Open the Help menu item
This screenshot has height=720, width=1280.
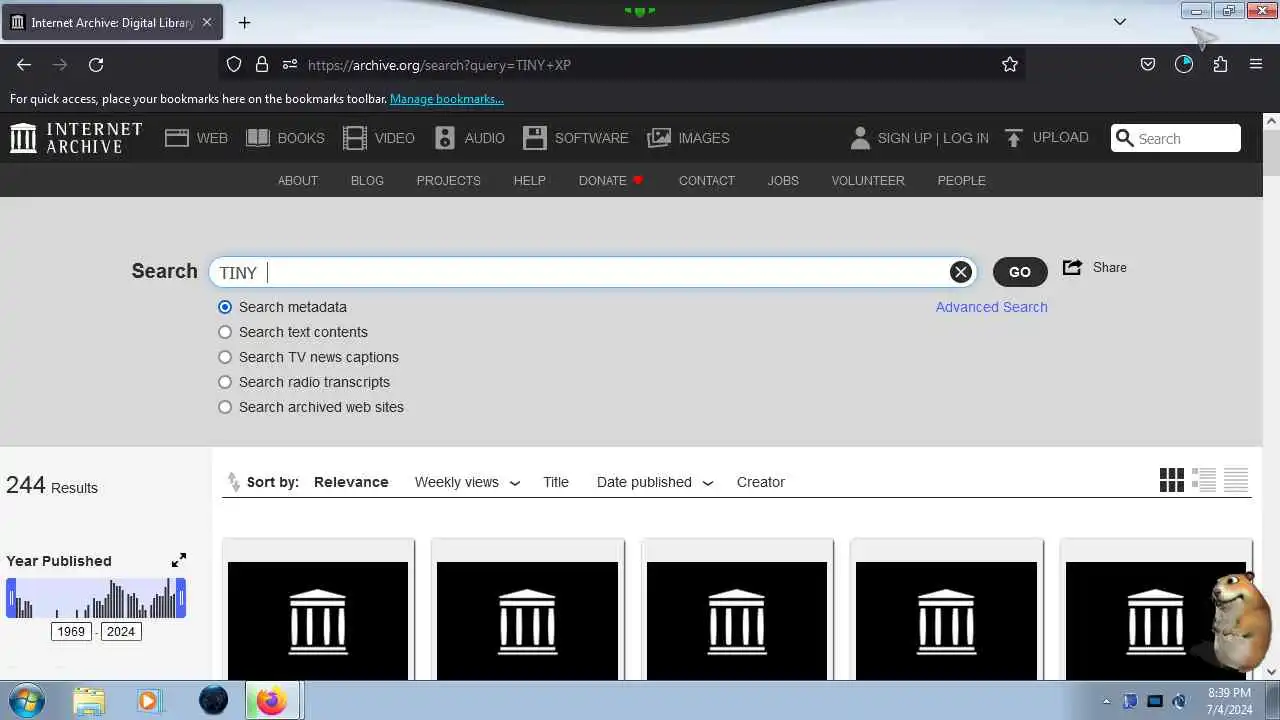530,181
